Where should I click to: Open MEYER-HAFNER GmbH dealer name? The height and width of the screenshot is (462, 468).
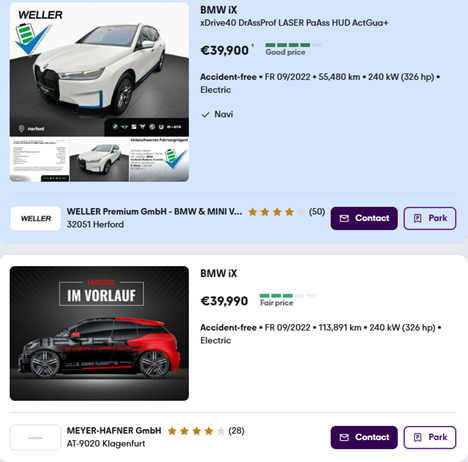(114, 431)
